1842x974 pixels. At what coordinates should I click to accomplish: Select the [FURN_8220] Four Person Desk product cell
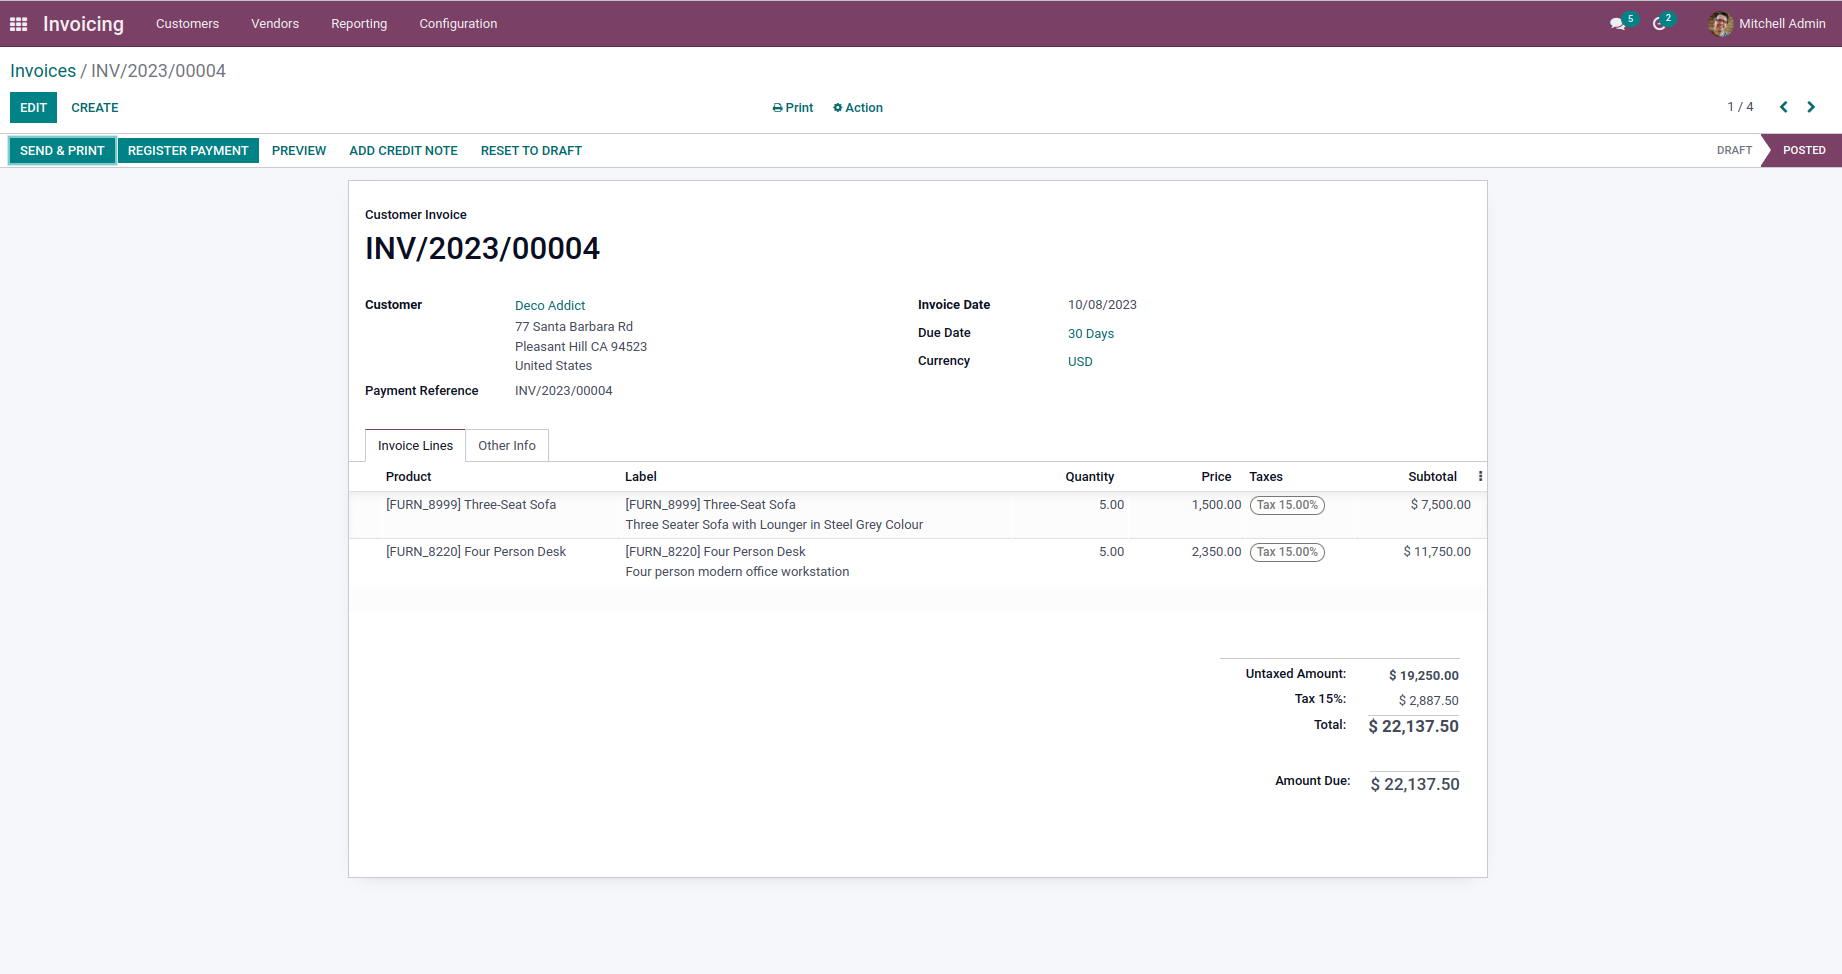pyautogui.click(x=476, y=552)
